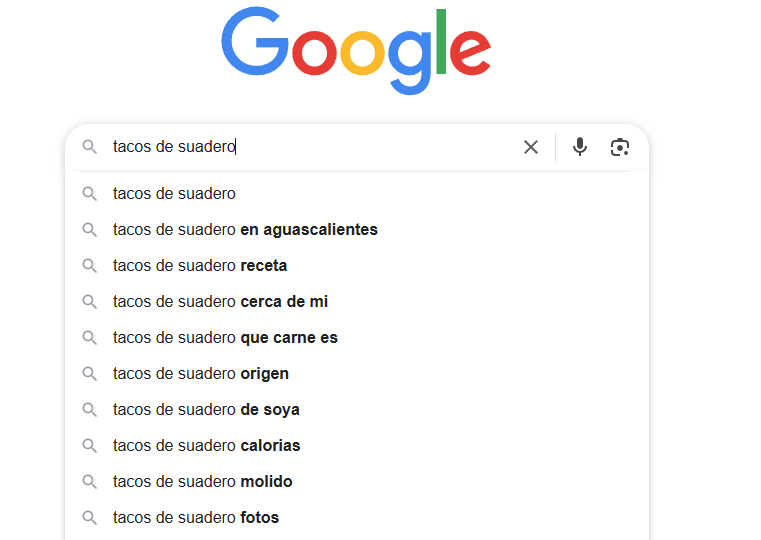Select 'tacos de suadero molido' suggestion
Screen dimensions: 761x540
point(202,482)
